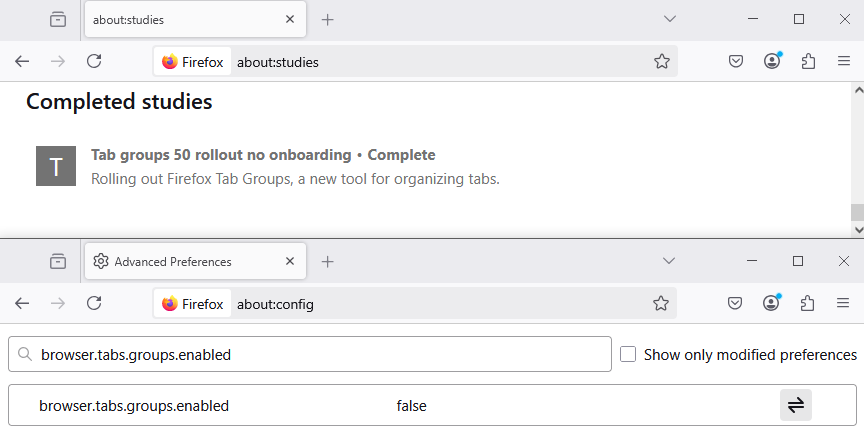Open hamburger application menu in bottom window
864x443 pixels.
point(843,303)
